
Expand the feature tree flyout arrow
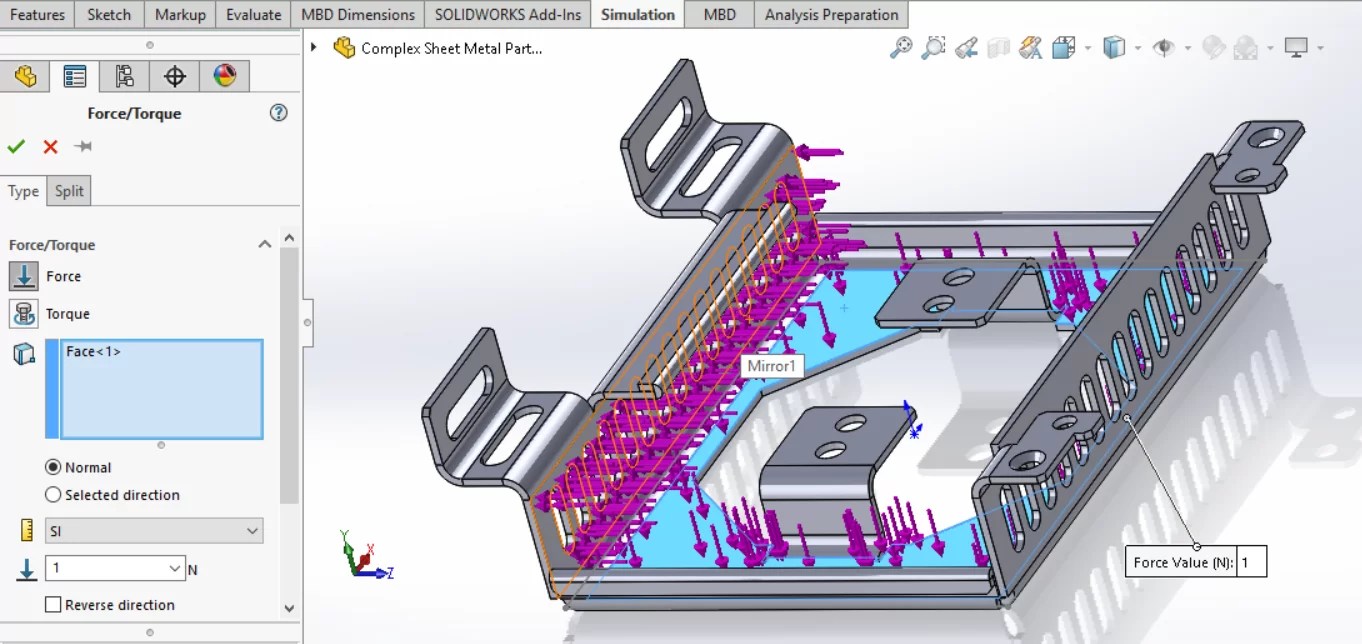[x=314, y=47]
